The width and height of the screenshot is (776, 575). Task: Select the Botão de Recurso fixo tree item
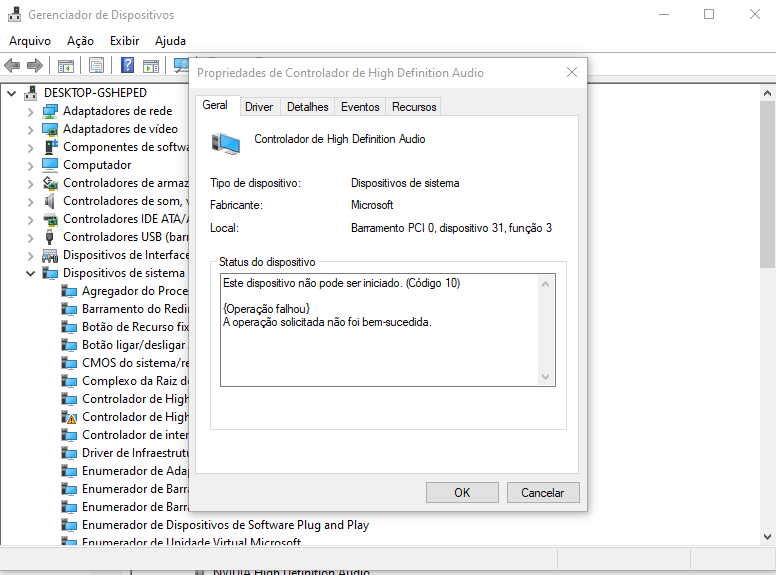pyautogui.click(x=135, y=327)
